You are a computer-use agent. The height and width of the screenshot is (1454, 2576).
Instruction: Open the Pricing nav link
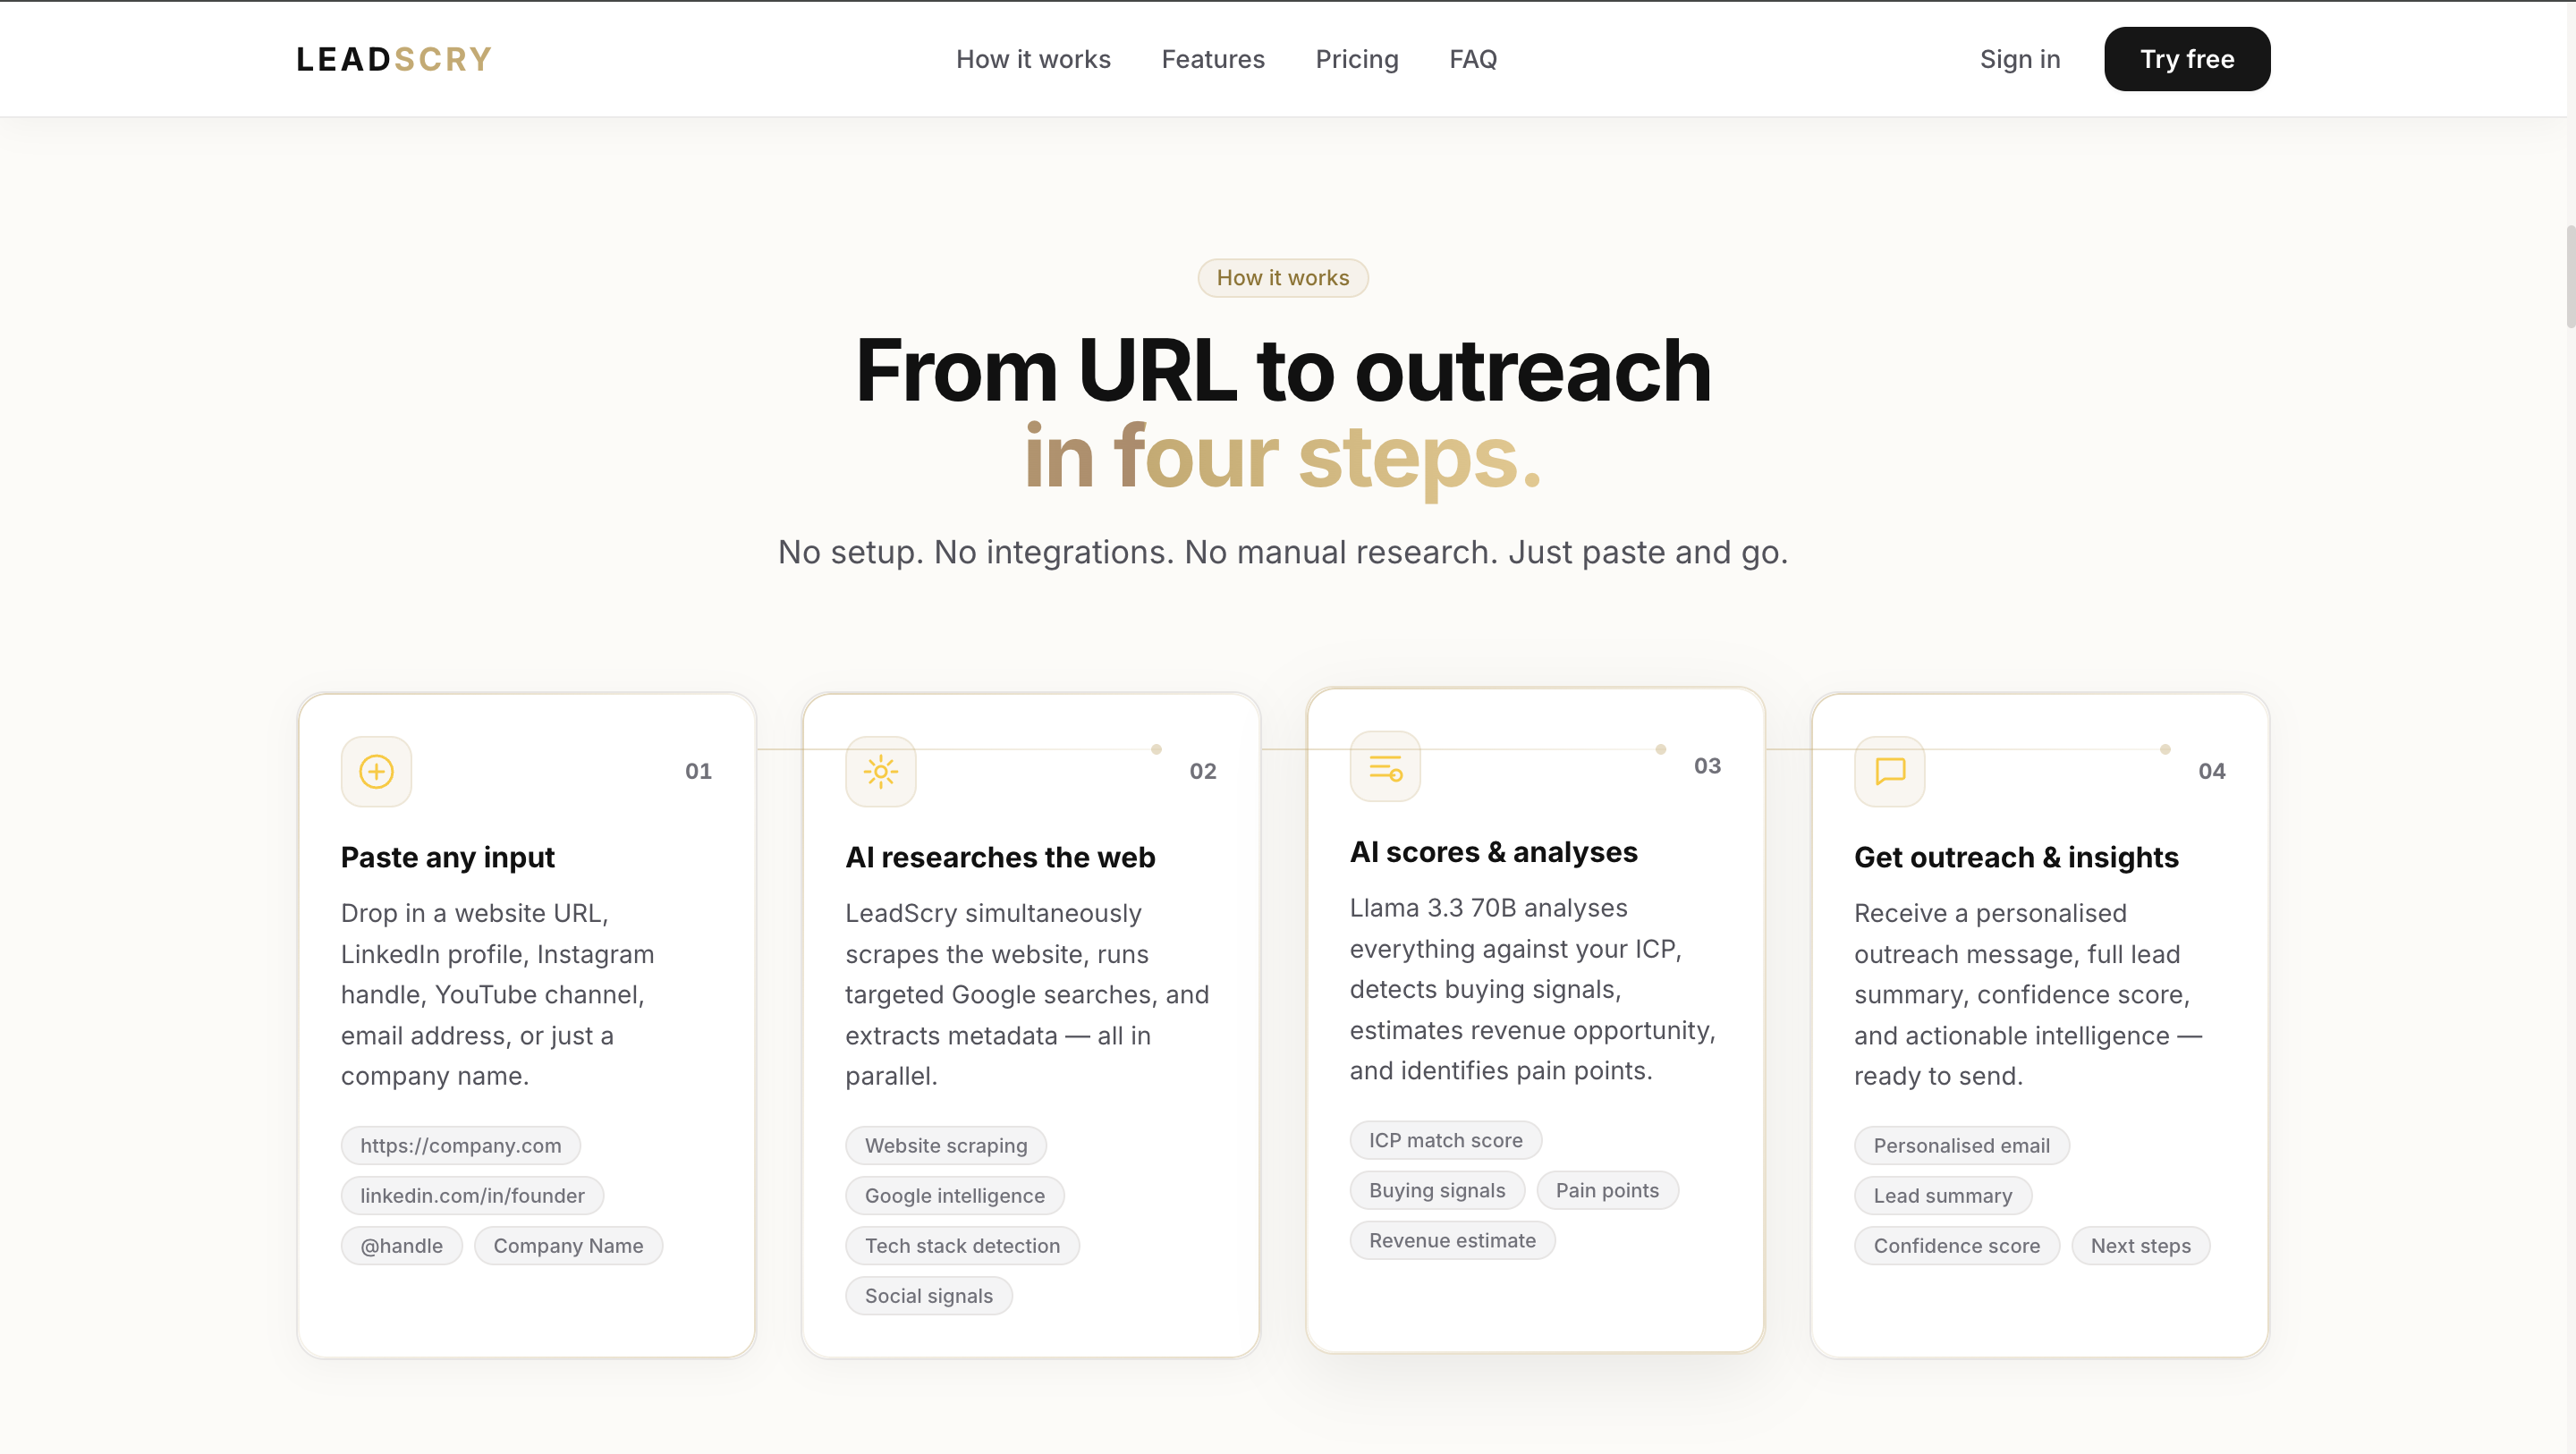pyautogui.click(x=1357, y=59)
